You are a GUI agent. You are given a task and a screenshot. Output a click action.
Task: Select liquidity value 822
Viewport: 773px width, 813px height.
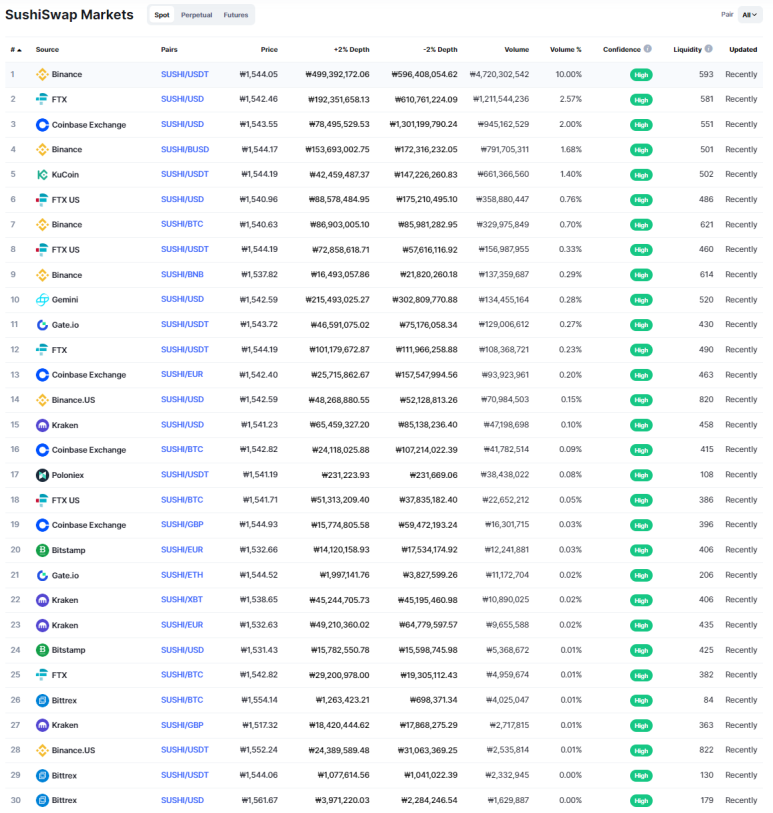click(x=706, y=750)
